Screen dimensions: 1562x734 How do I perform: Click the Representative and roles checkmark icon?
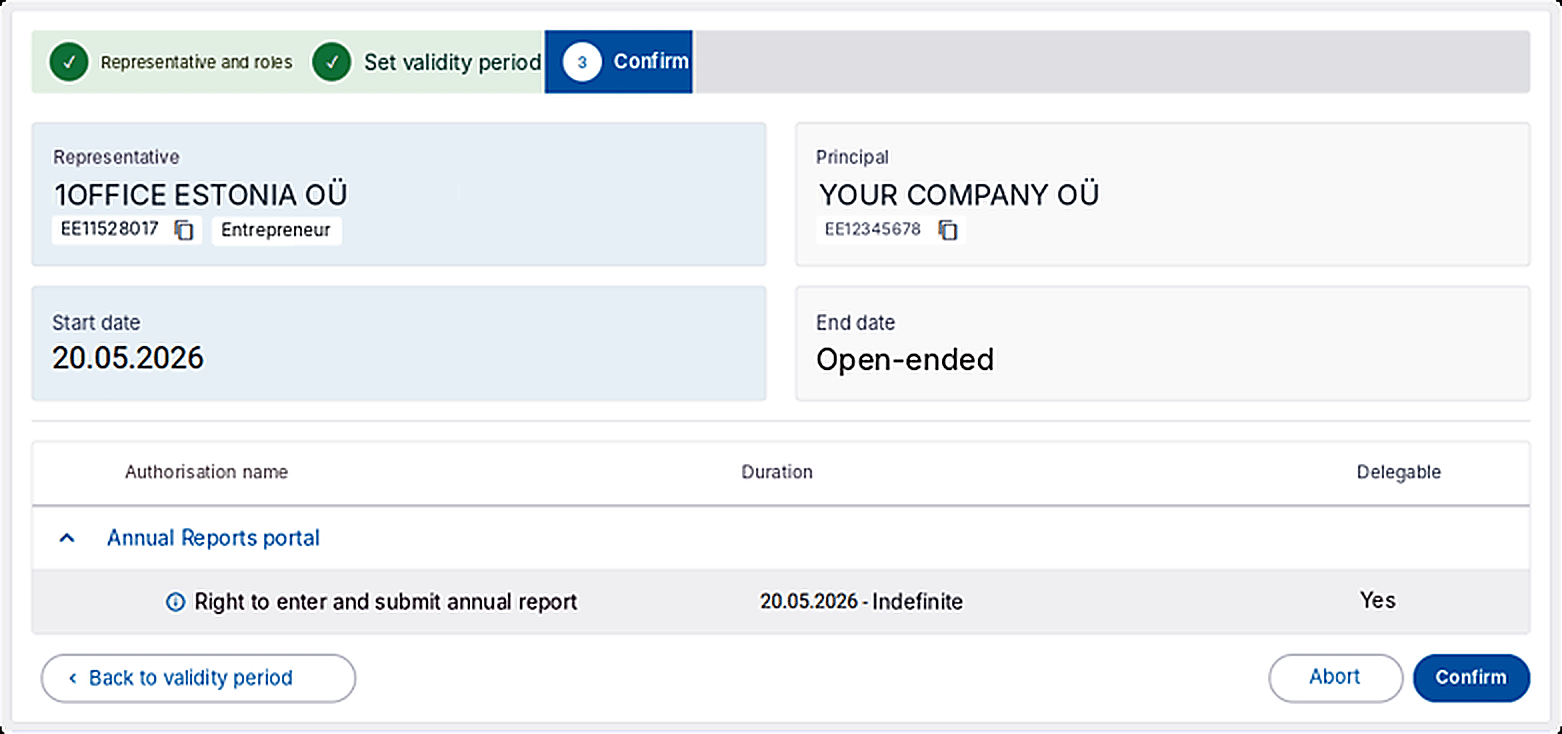[x=68, y=62]
